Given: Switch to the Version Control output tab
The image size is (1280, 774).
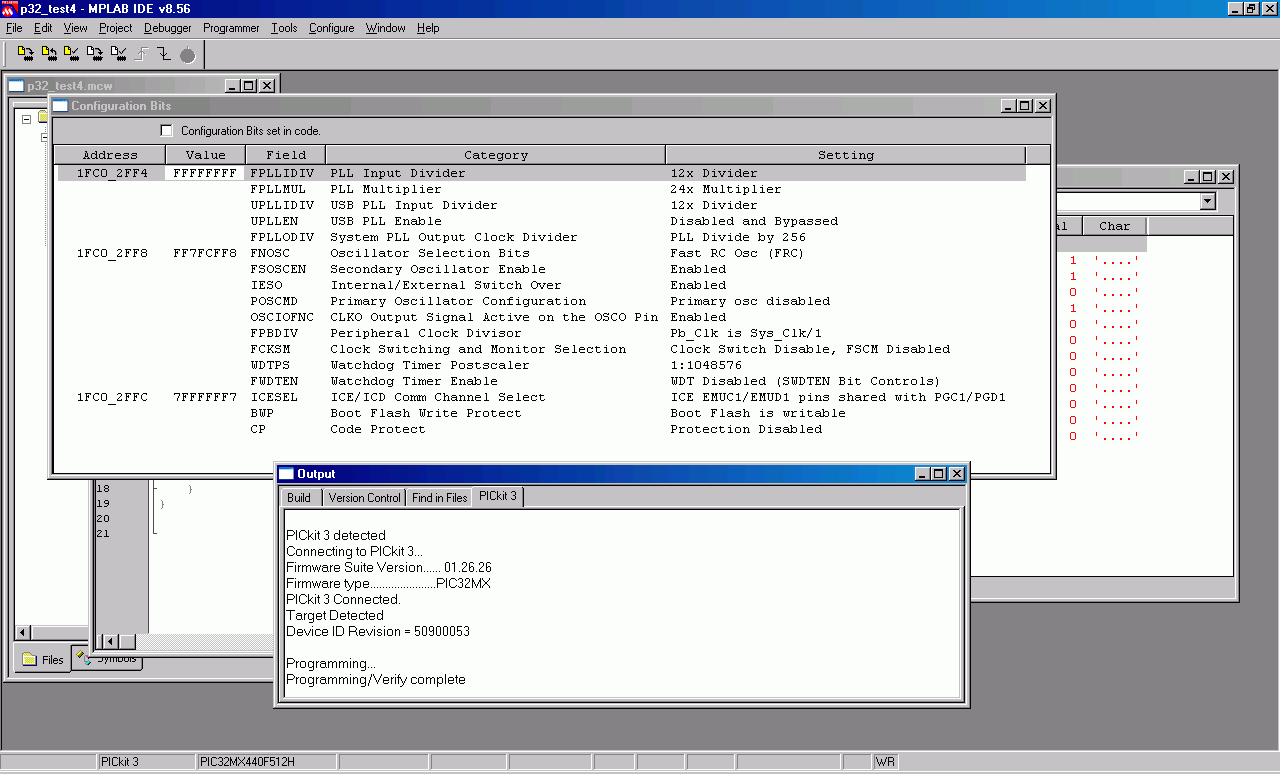Looking at the screenshot, I should coord(364,498).
